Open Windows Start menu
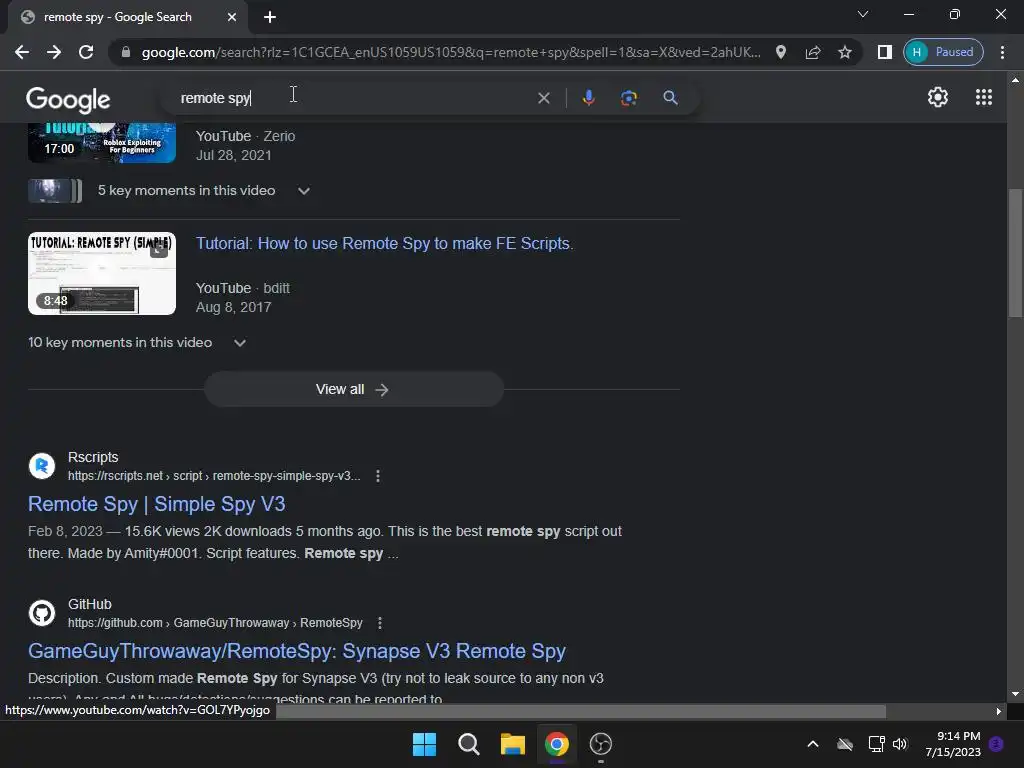 (x=424, y=744)
